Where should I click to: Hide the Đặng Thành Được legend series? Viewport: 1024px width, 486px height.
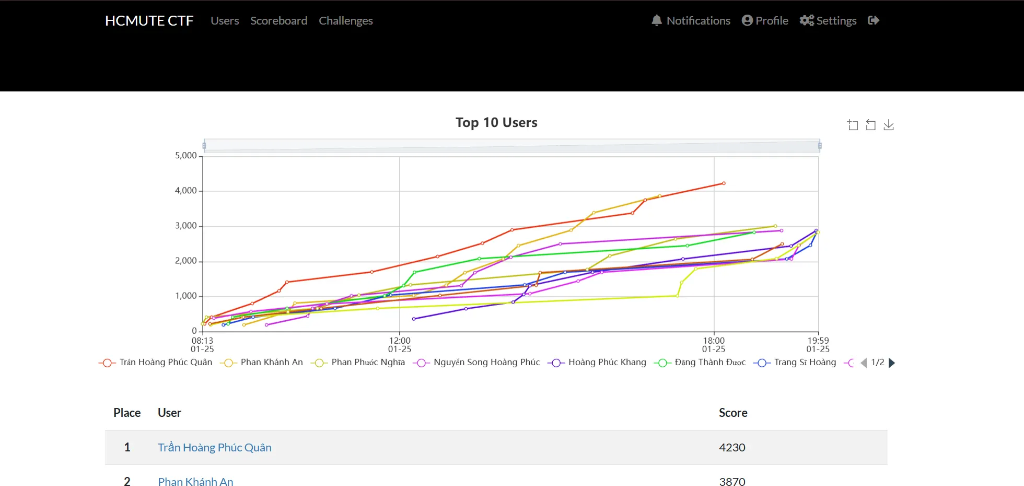click(x=701, y=363)
